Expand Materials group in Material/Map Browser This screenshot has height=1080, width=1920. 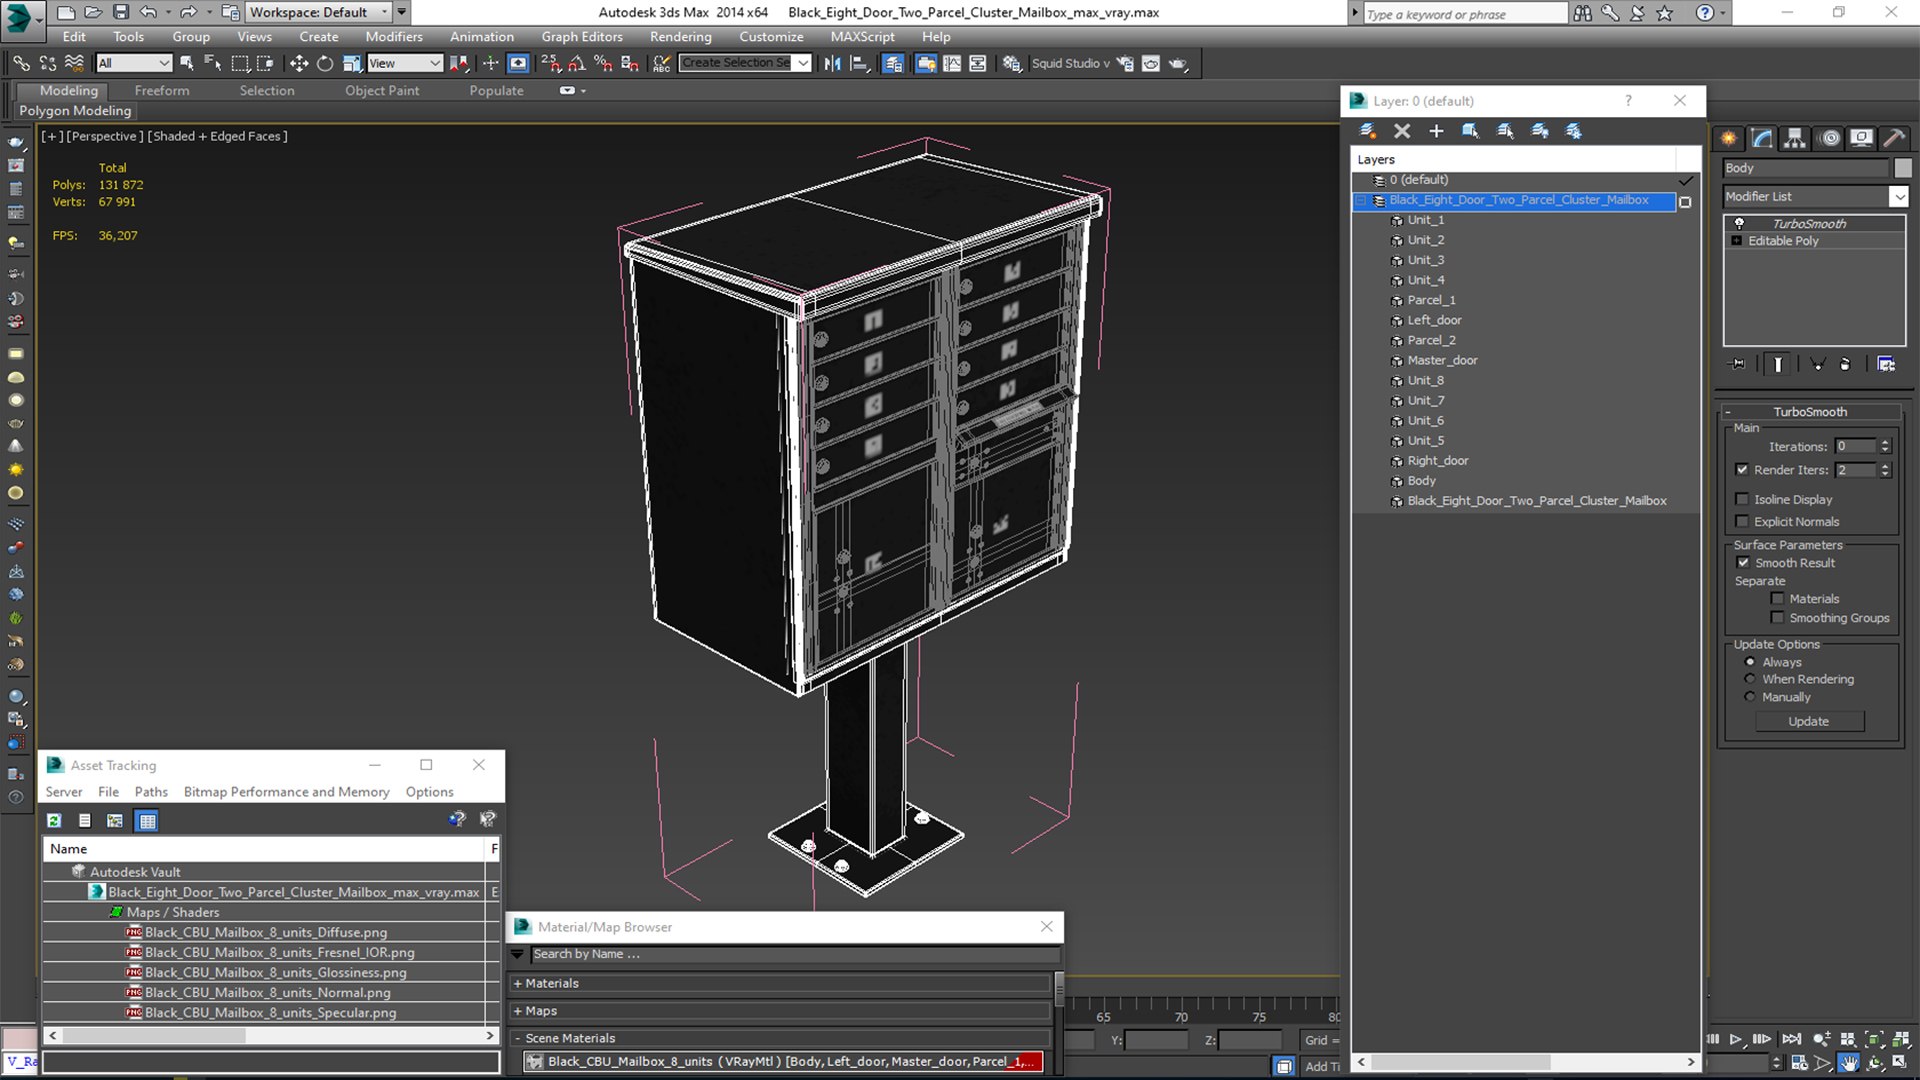[517, 983]
